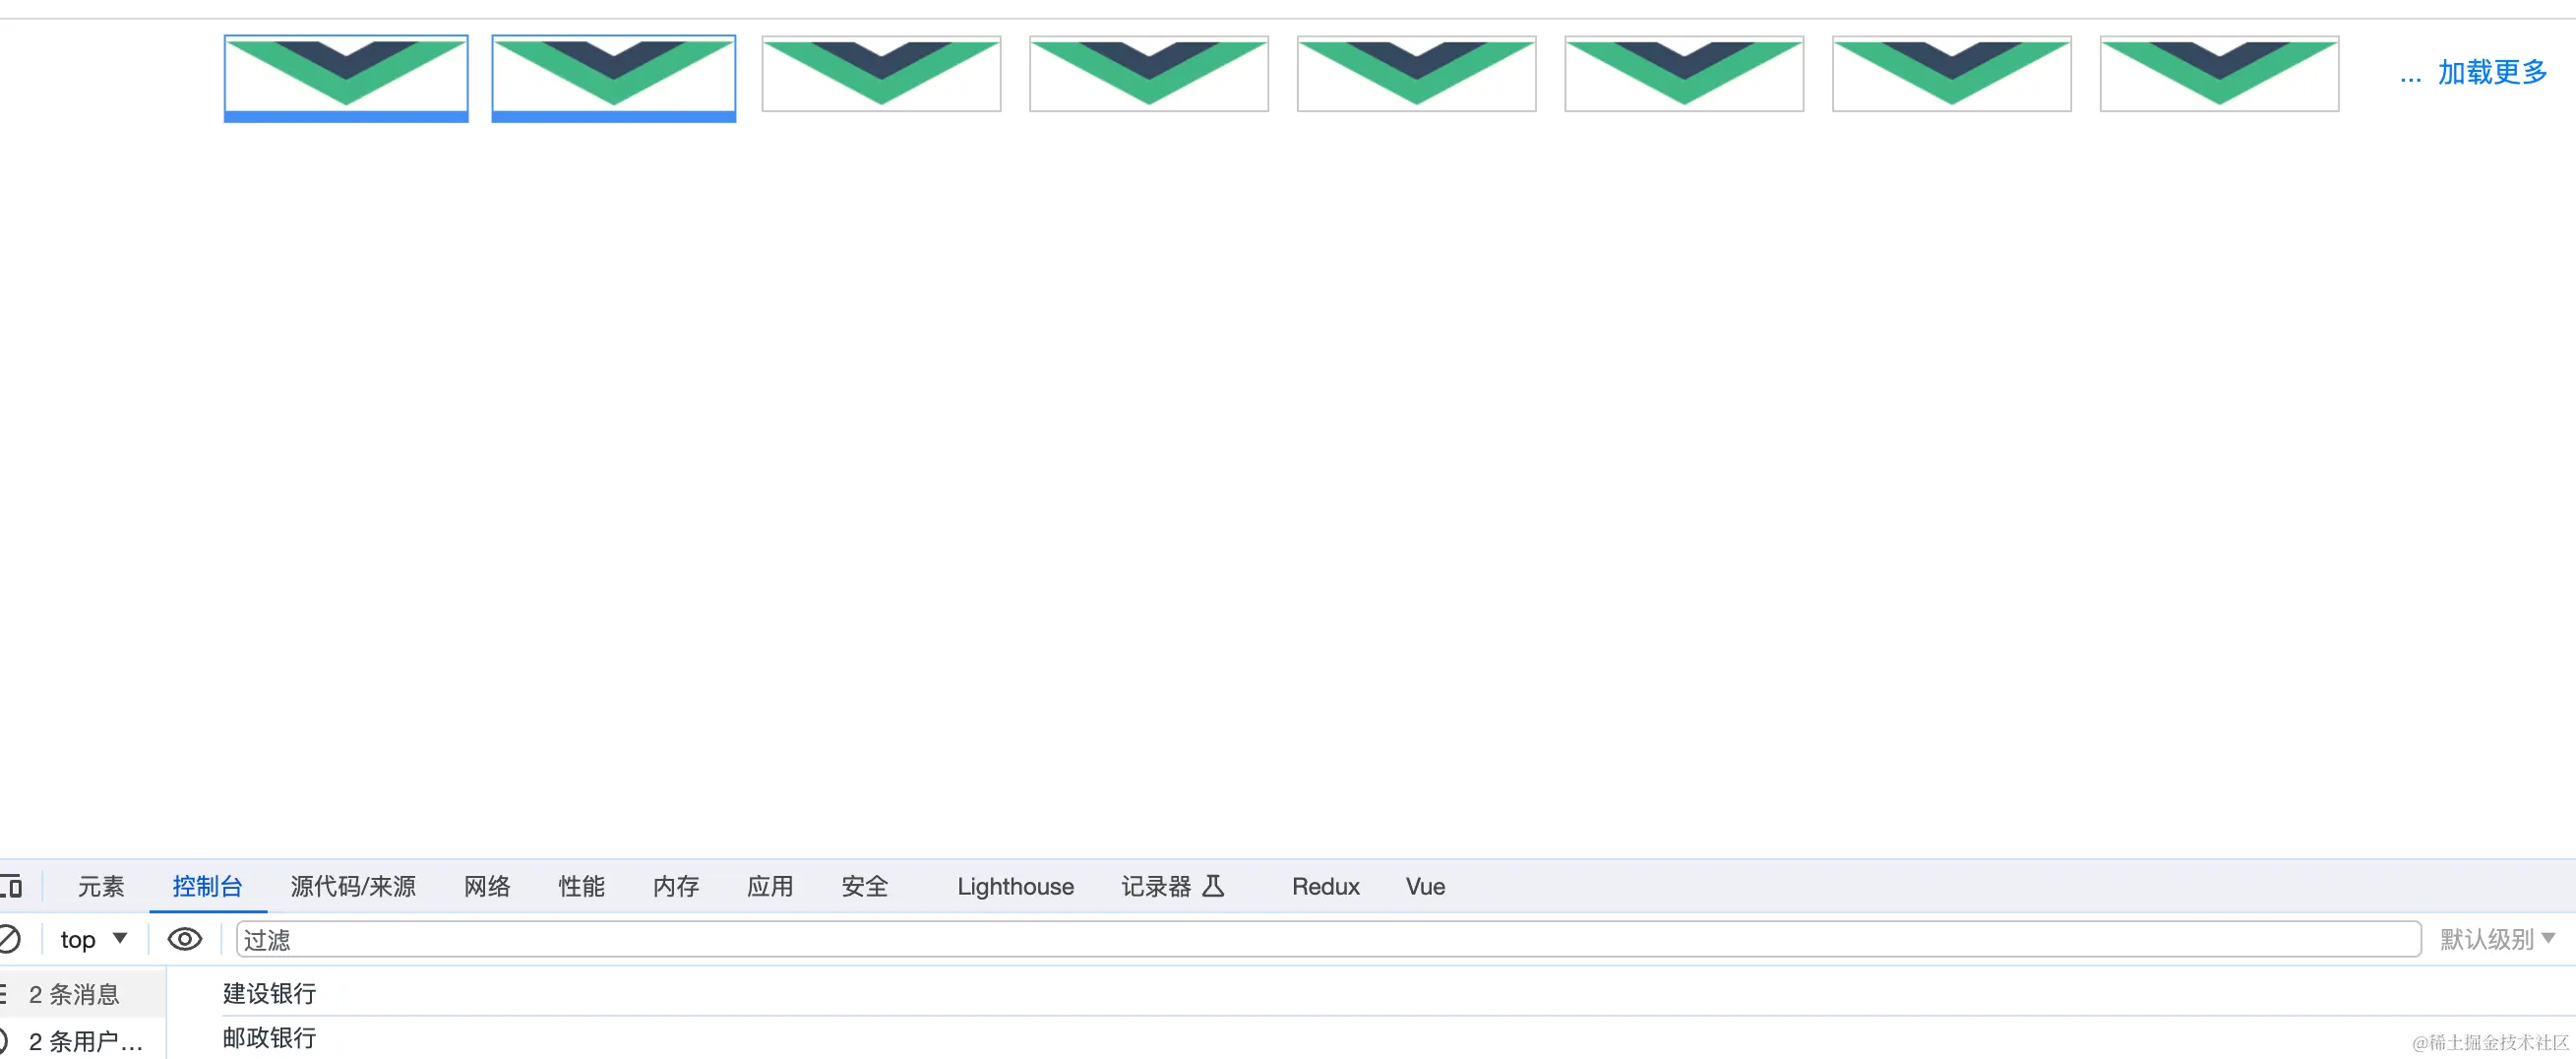Click the inspect element device toolbar icon
Screen dimensions: 2576x1059
point(13,886)
